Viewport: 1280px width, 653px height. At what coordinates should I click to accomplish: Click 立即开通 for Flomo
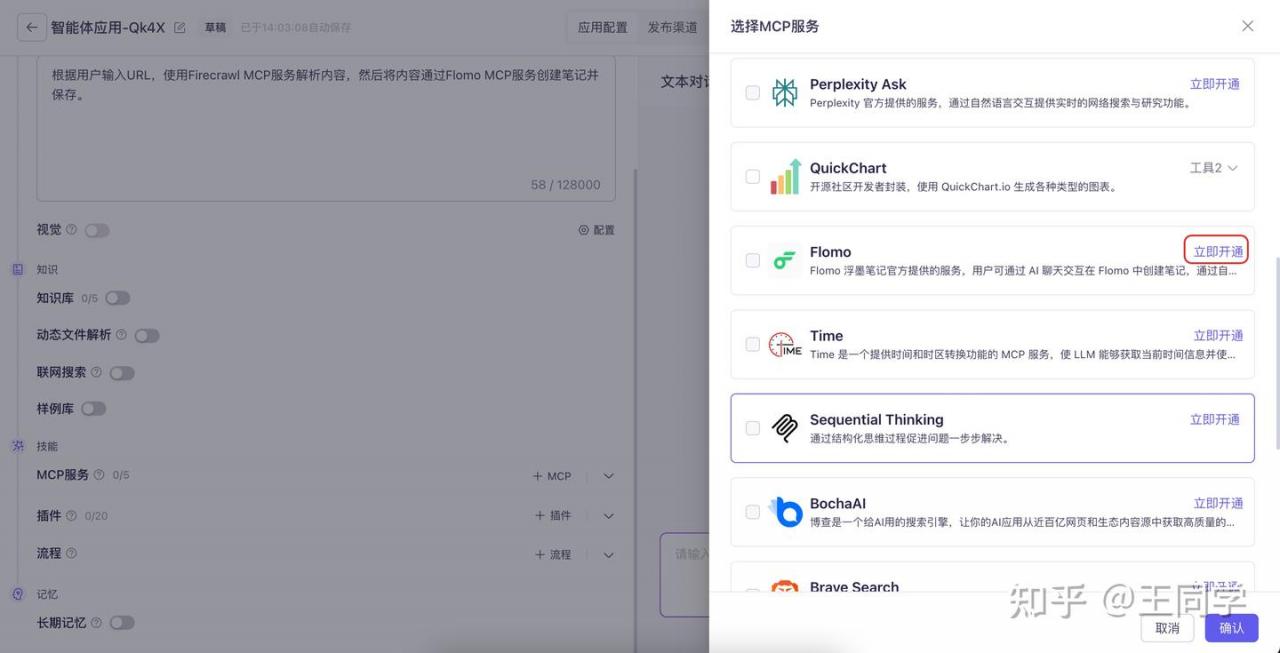[x=1217, y=252]
